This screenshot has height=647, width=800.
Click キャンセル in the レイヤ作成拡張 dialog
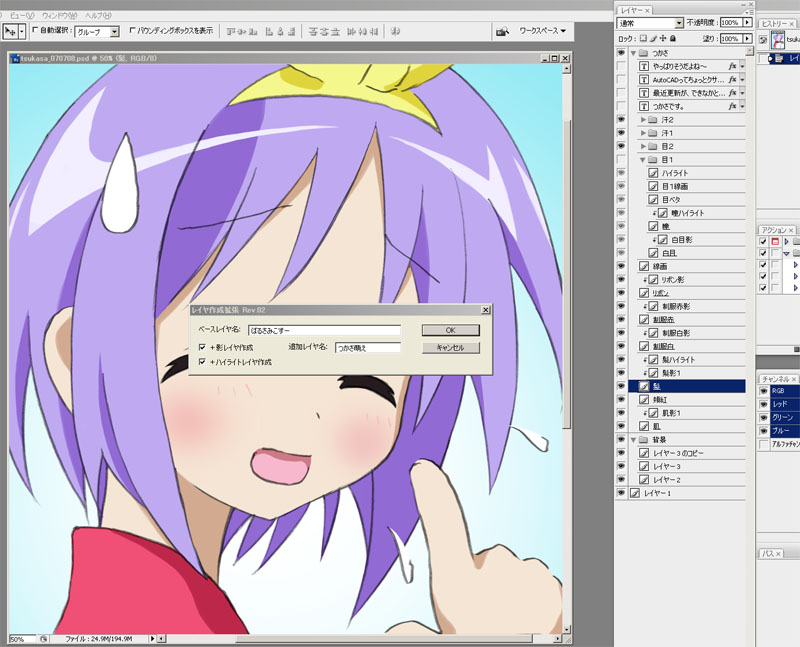tap(451, 347)
